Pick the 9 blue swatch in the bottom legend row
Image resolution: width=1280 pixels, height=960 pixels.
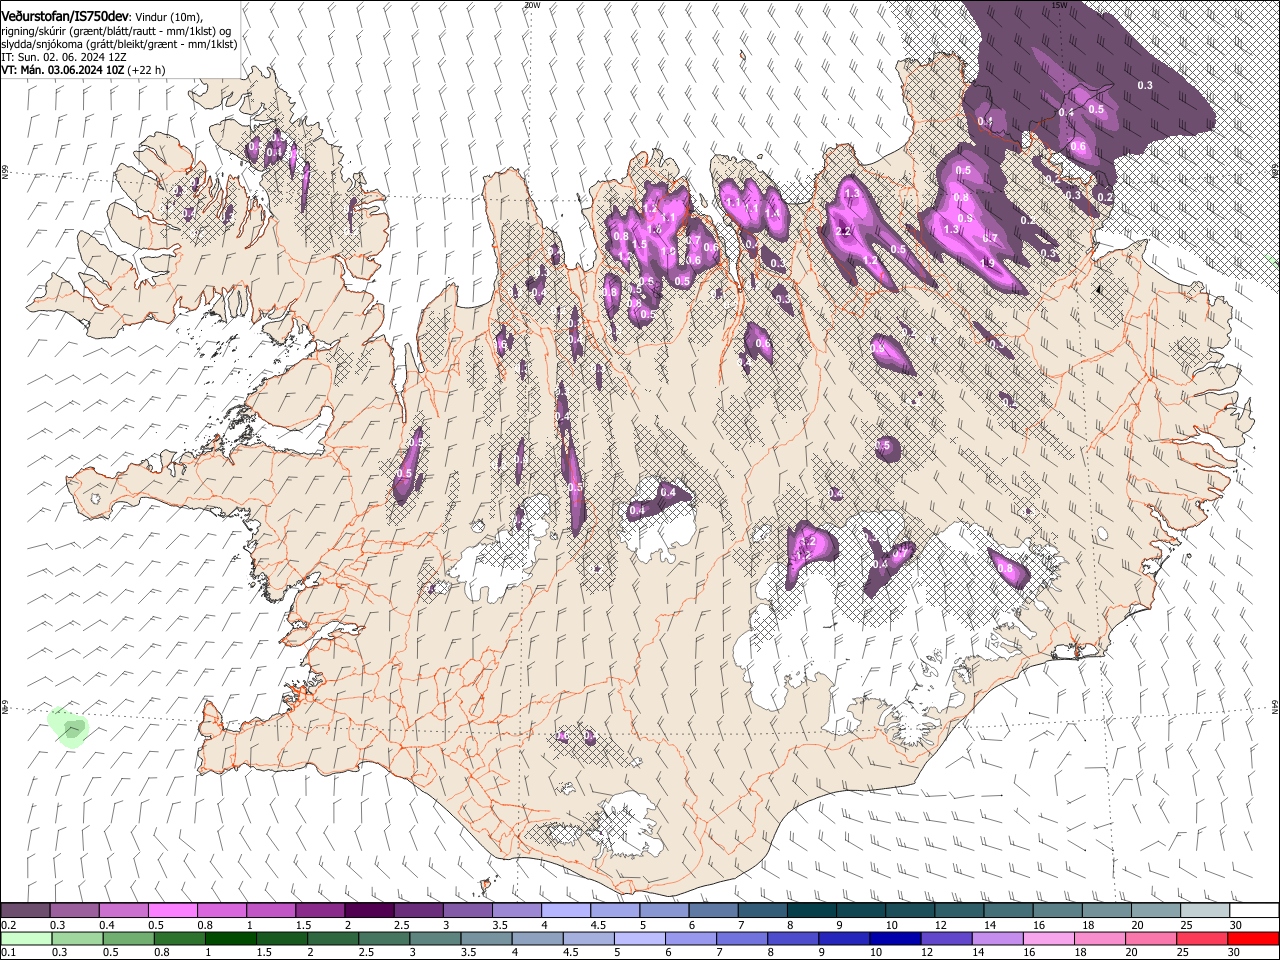click(x=844, y=938)
